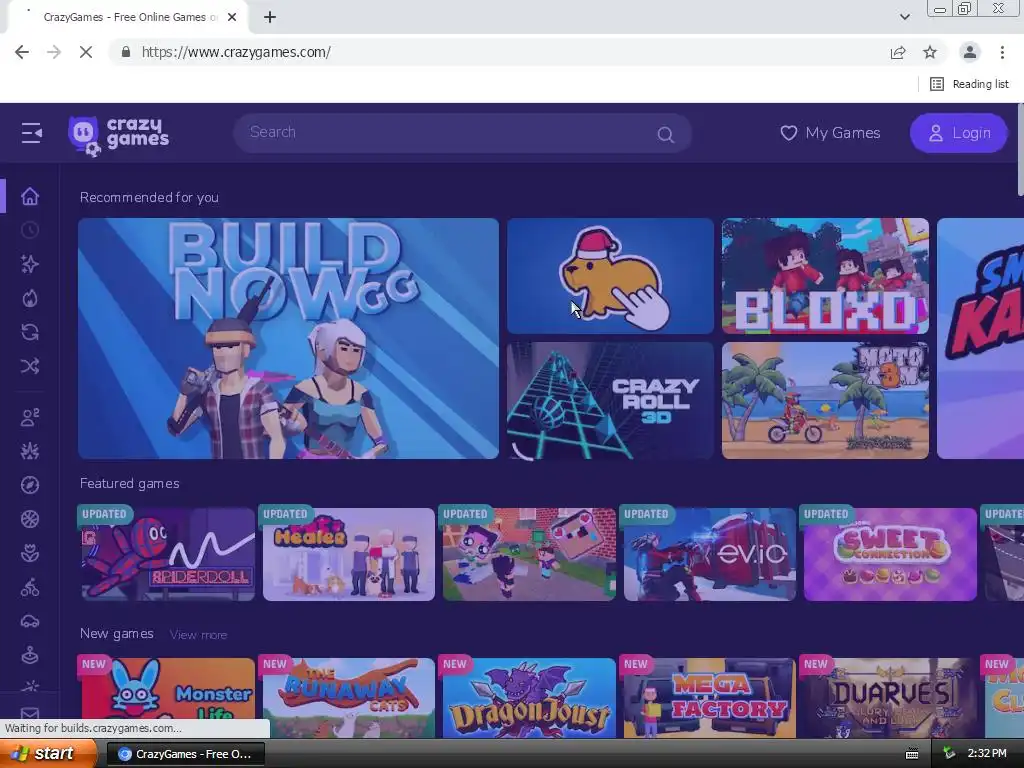Bookmark this page with the star icon
1024x768 pixels.
(x=930, y=52)
